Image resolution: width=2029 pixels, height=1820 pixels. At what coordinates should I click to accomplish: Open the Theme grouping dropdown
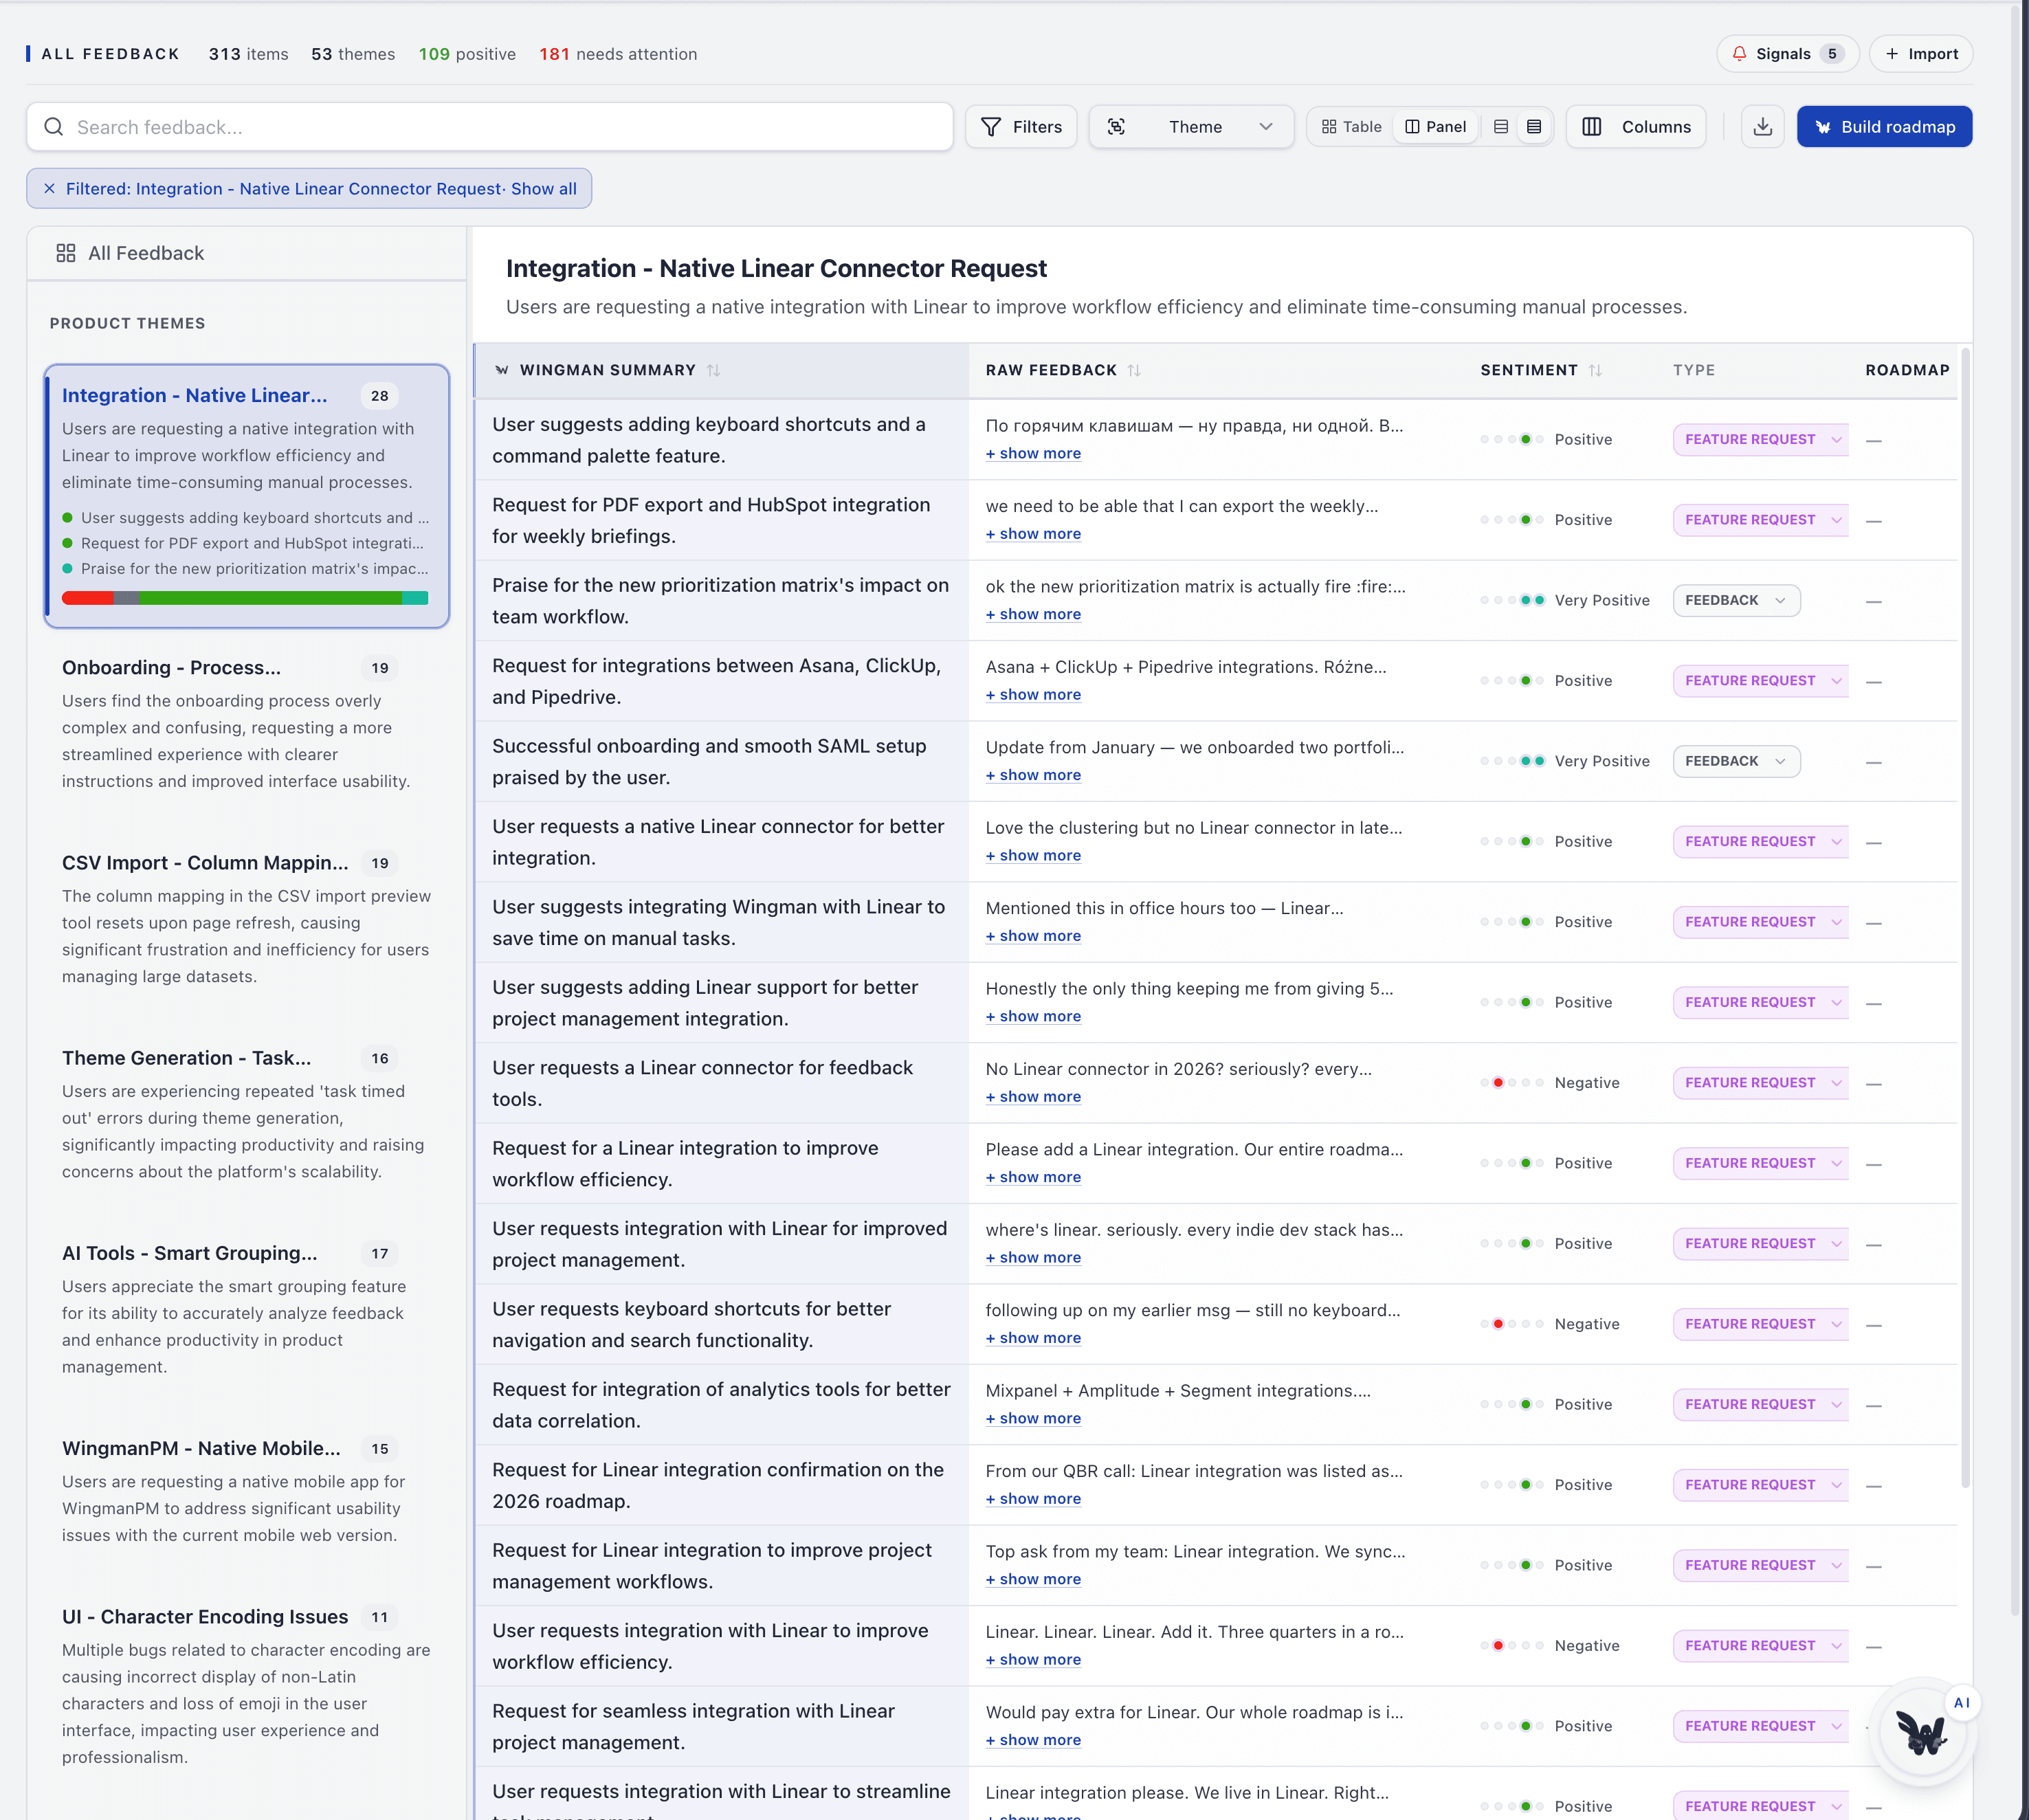(1191, 127)
